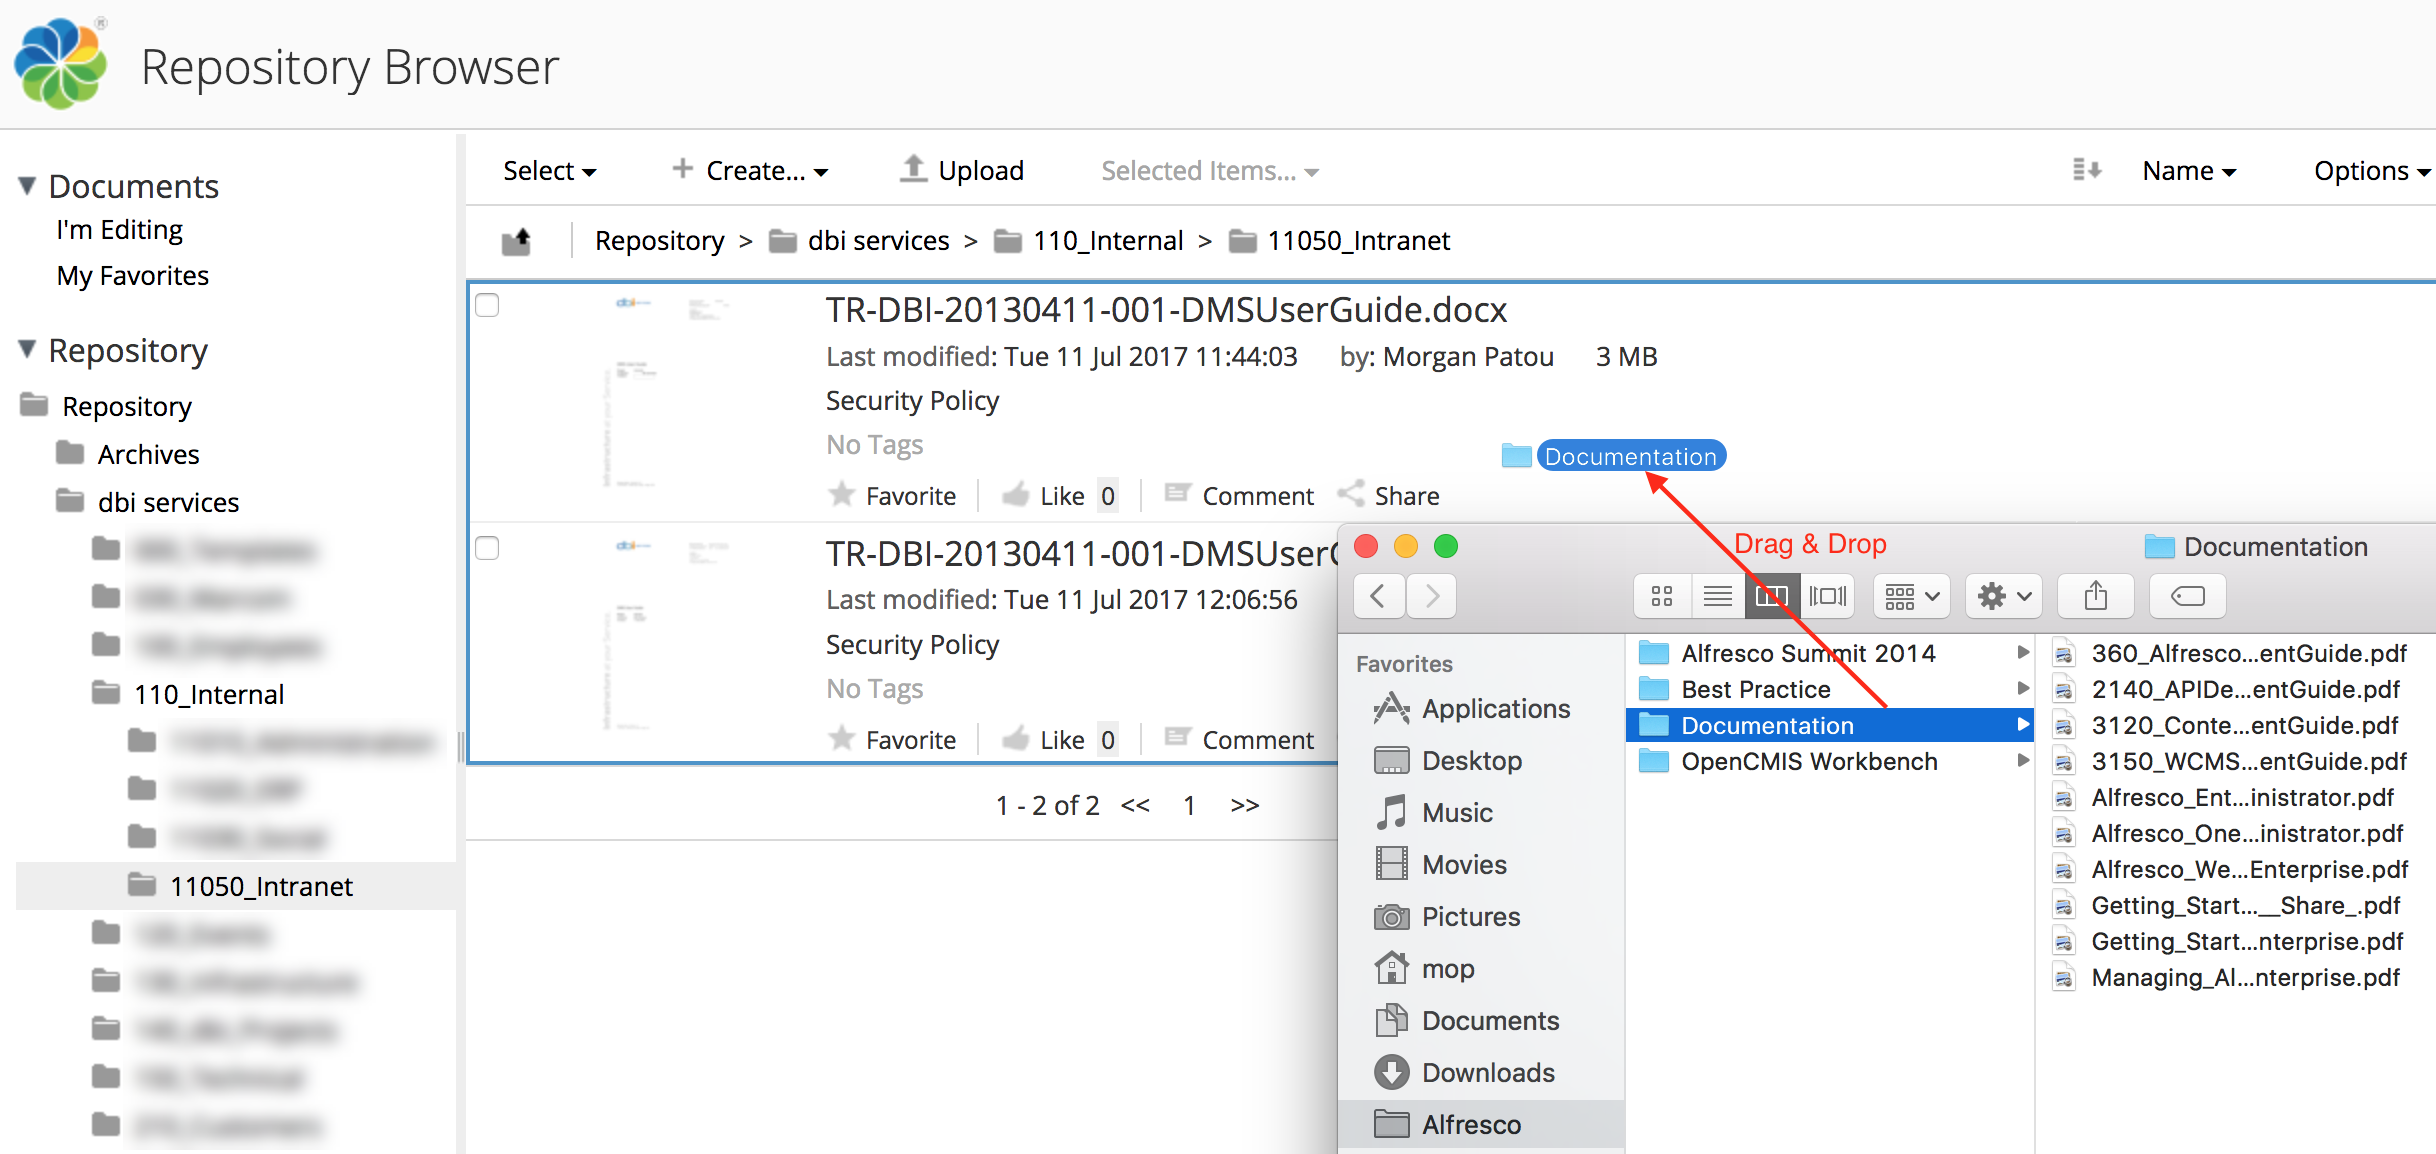Go to previous page with << link

(x=1135, y=805)
